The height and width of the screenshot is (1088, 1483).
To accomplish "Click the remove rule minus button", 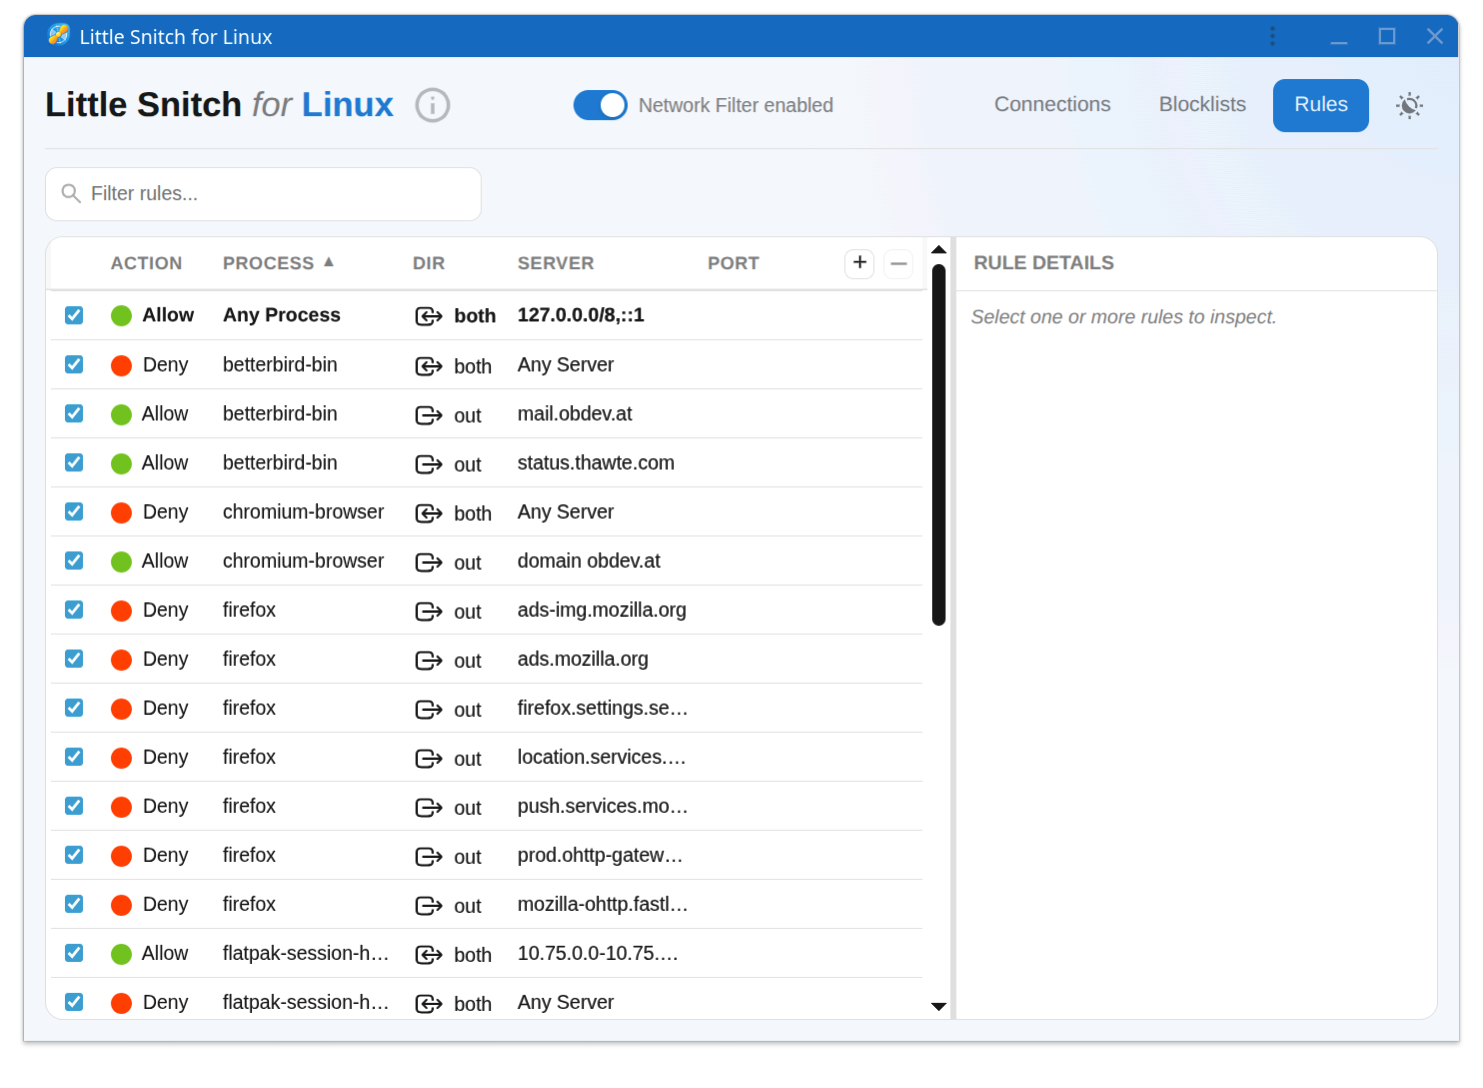I will tap(898, 263).
